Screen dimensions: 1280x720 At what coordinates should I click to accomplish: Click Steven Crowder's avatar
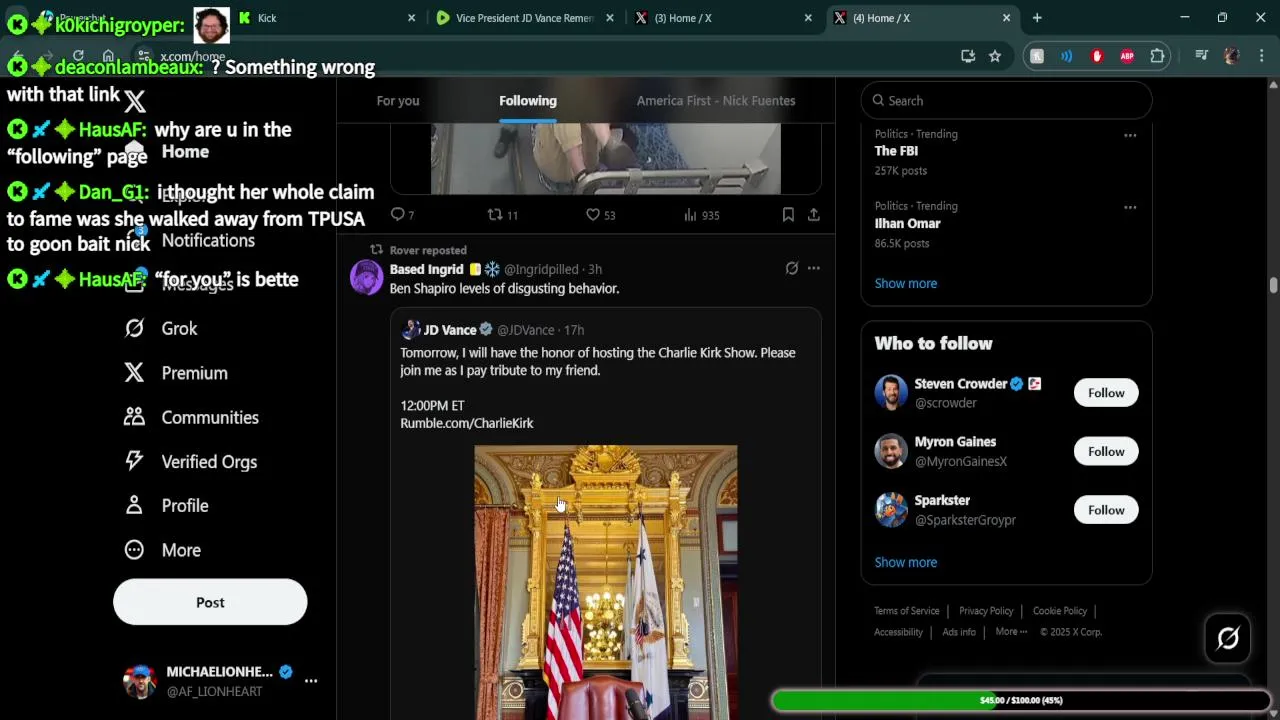tap(891, 392)
